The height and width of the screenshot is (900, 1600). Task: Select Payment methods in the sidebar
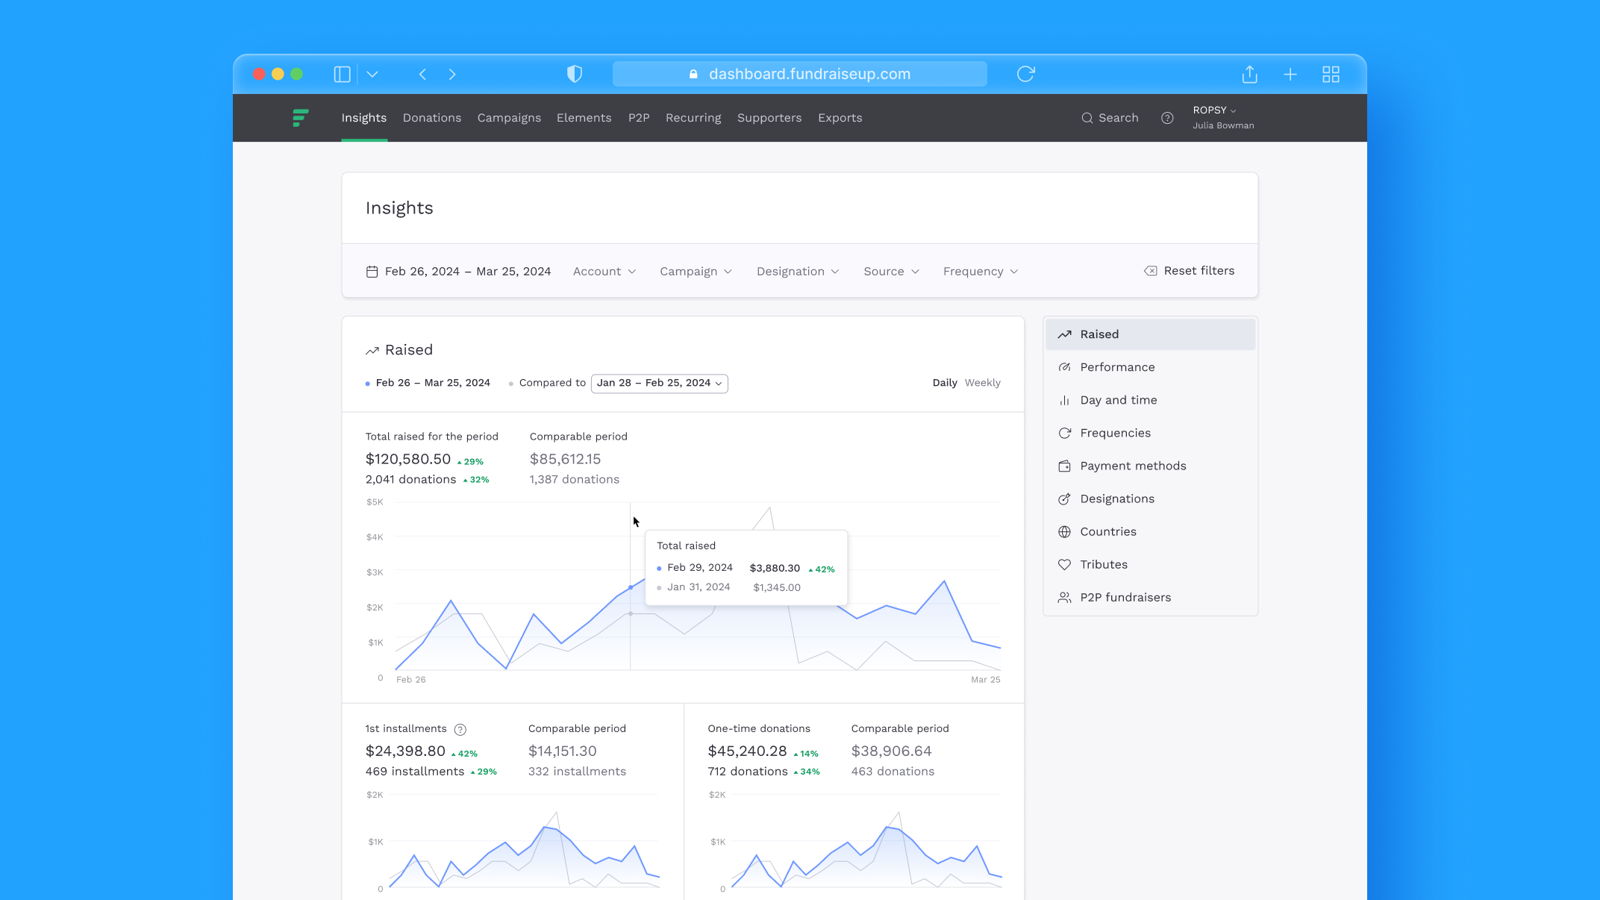coord(1132,466)
